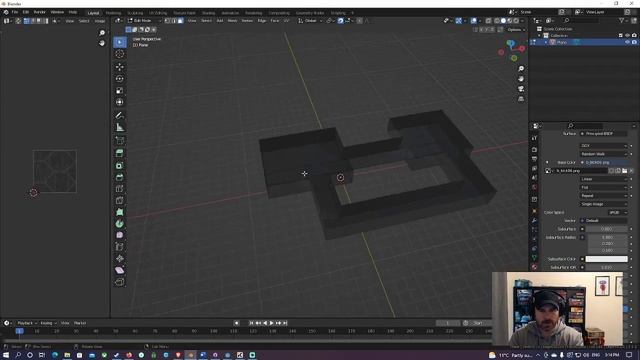
Task: Select the Annotate tool
Action: (120, 116)
